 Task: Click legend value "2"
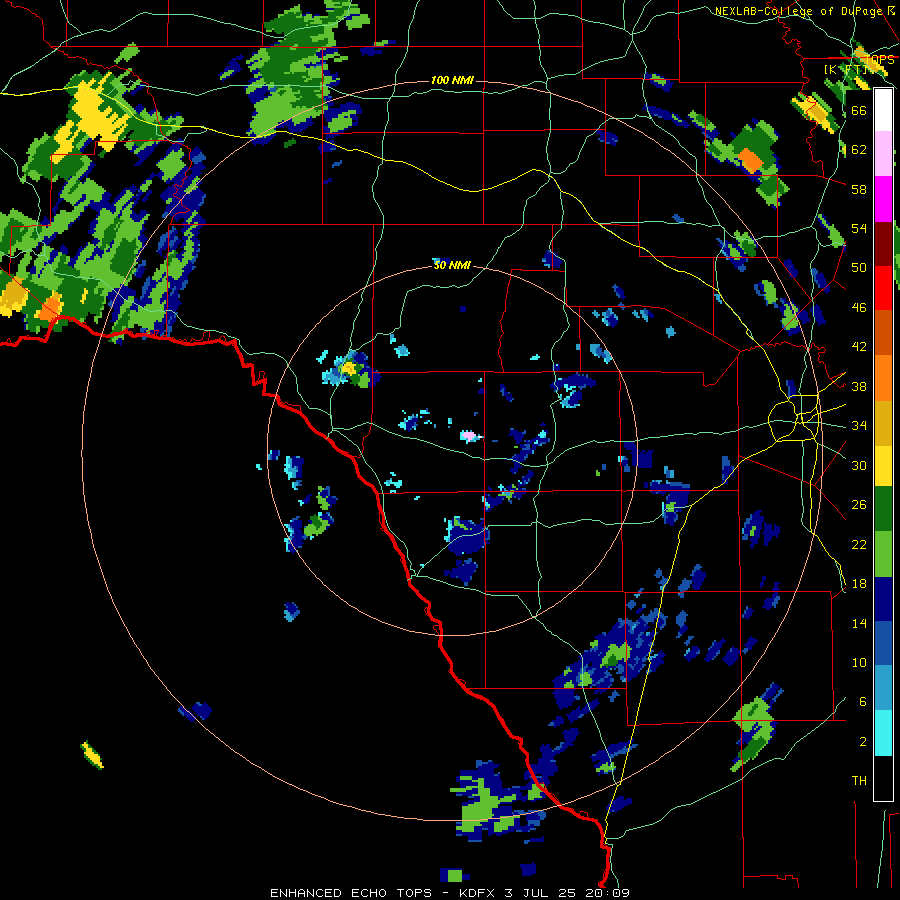point(863,742)
